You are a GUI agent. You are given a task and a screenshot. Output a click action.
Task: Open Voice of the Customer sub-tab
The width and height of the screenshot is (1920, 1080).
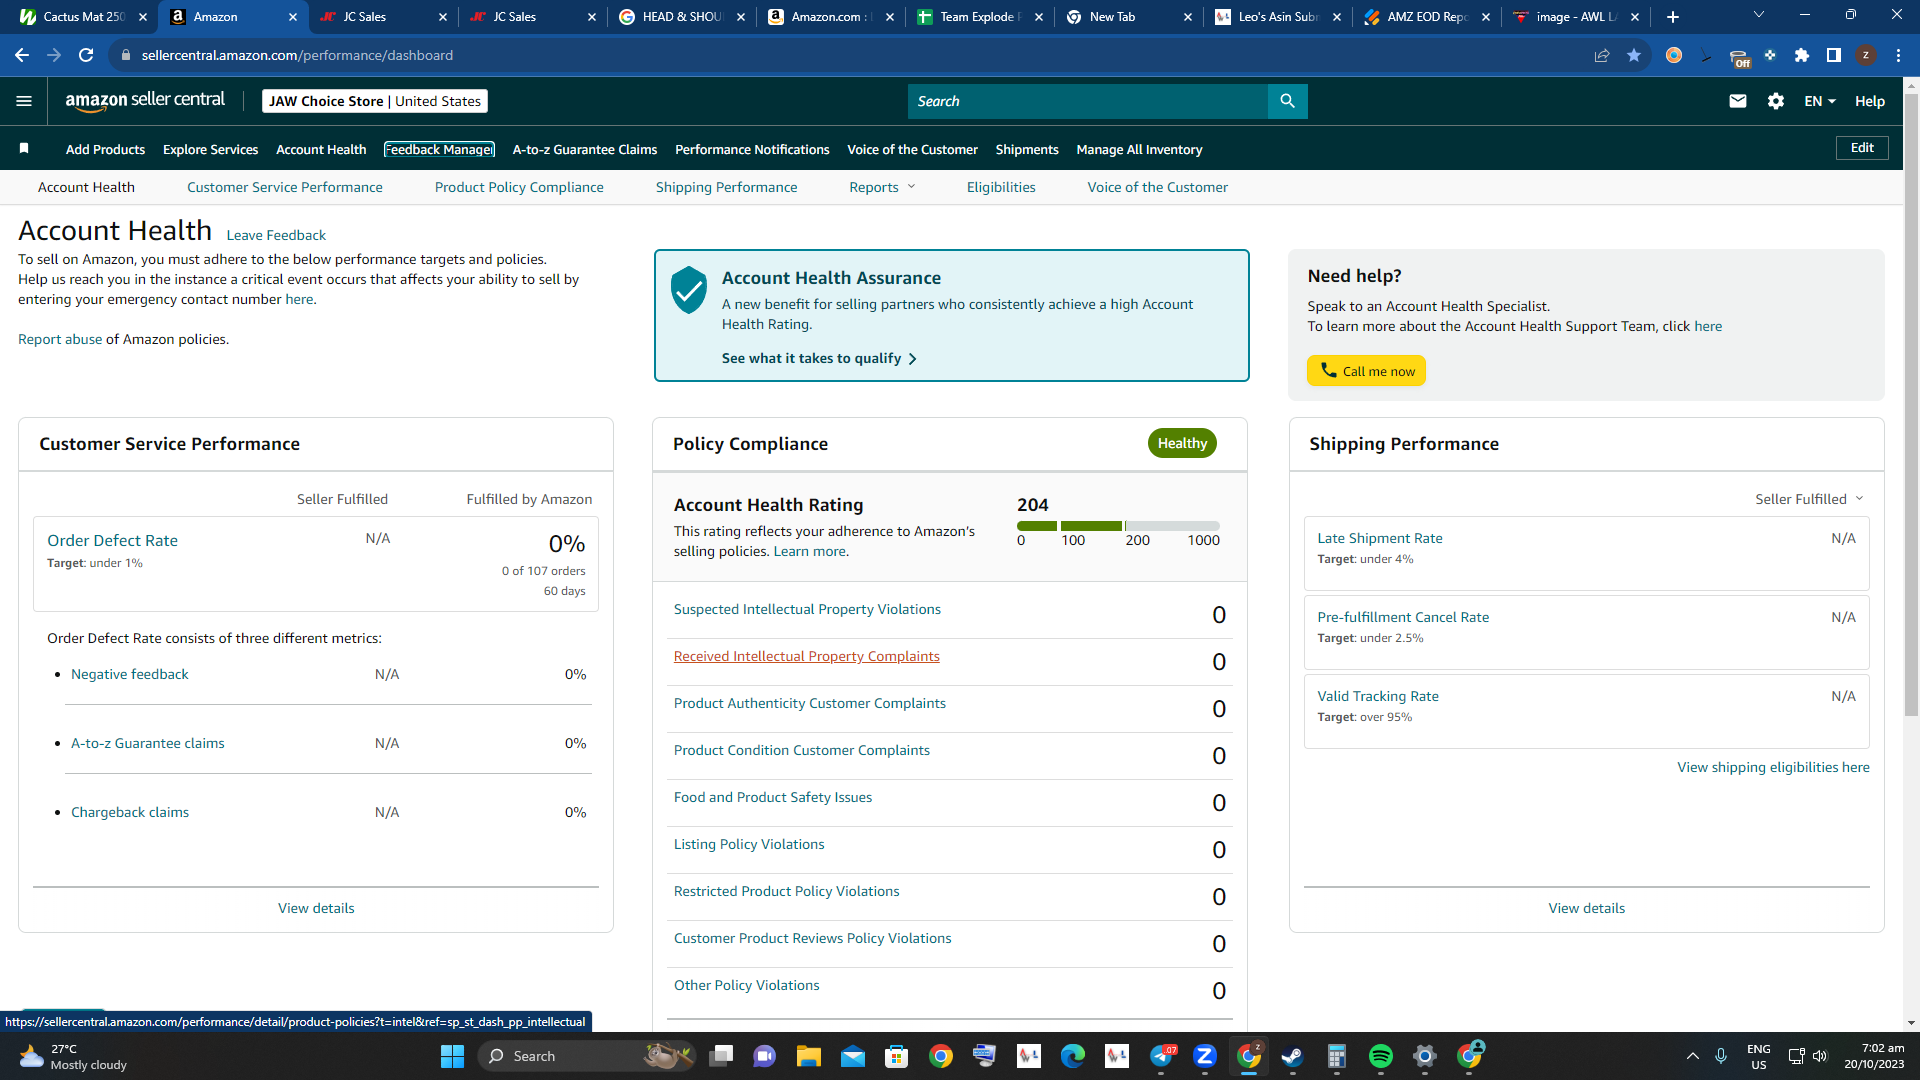[x=1157, y=187]
